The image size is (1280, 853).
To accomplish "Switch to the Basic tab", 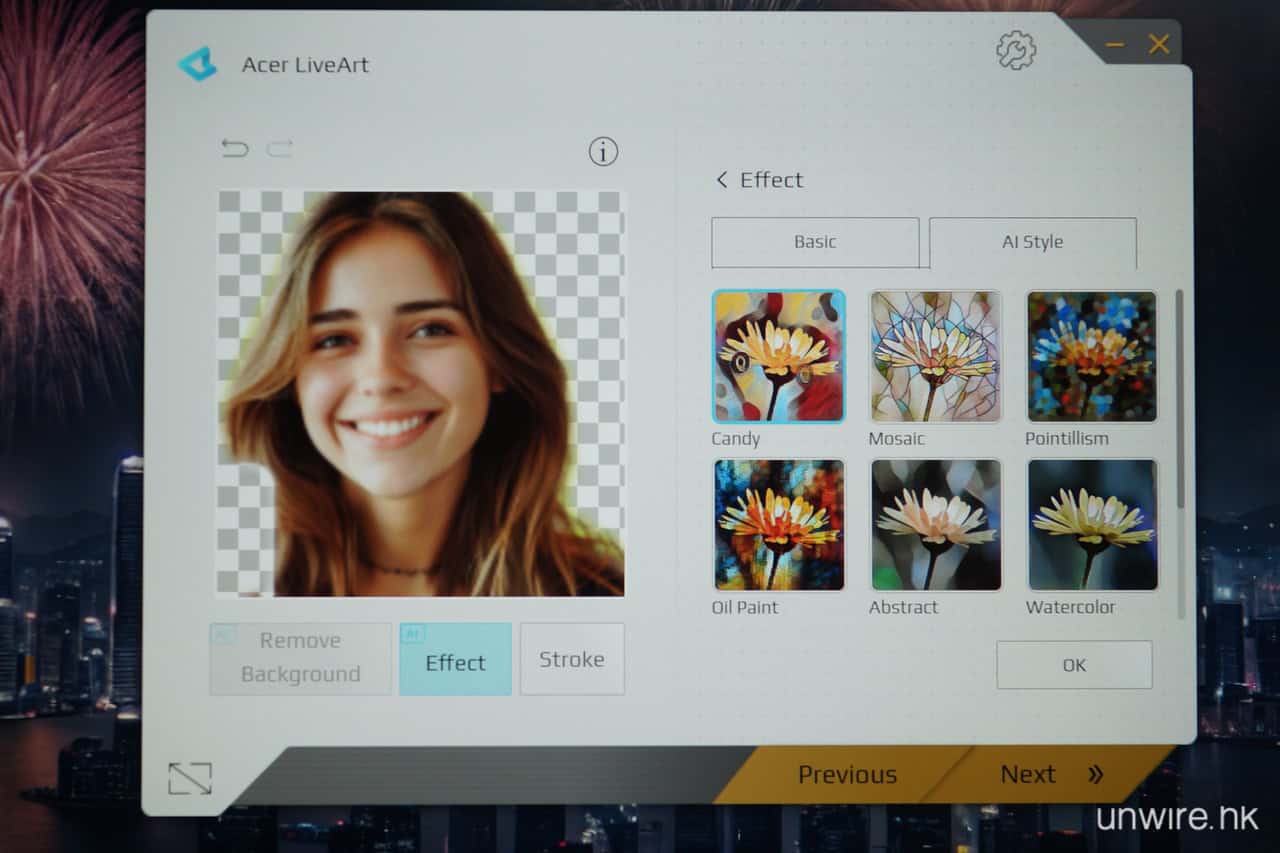I will point(815,242).
